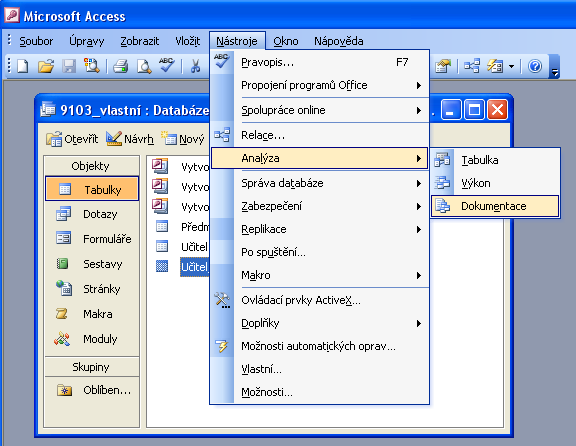Click the 9103_vlastní database window icon
This screenshot has width=576, height=446.
pos(48,109)
